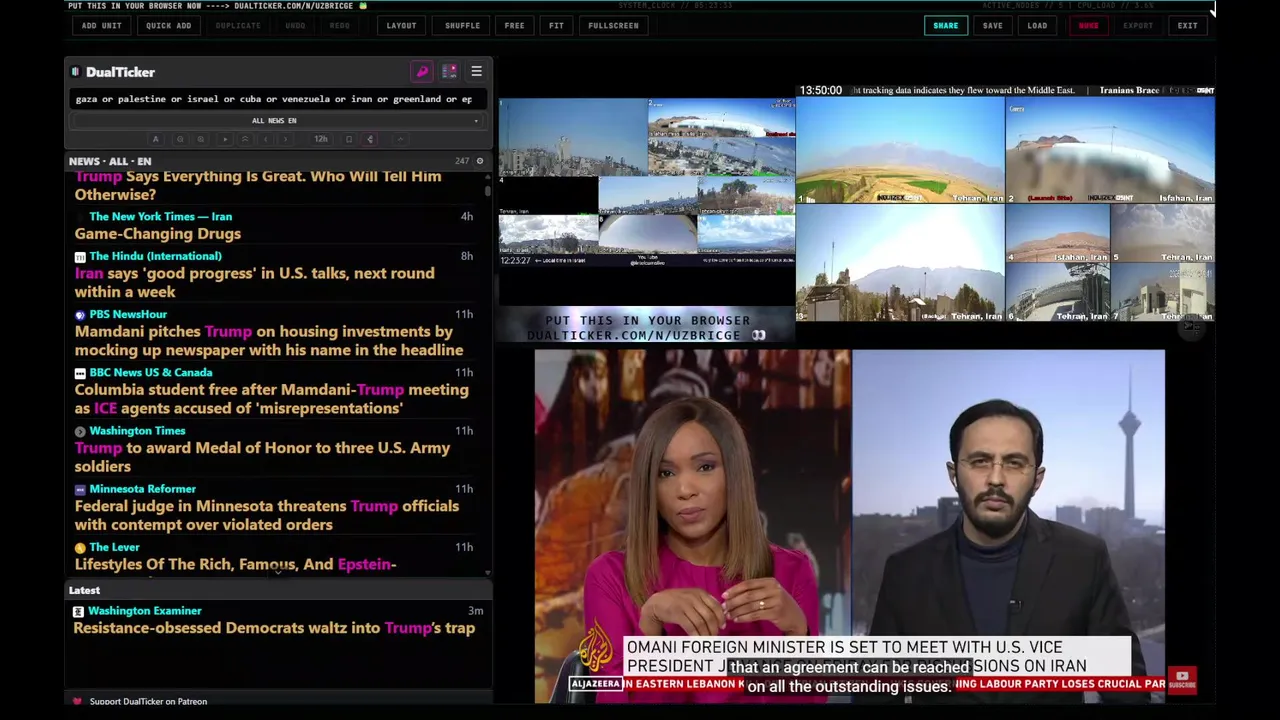
Task: Open Federal judge in Minnesota headline
Action: tap(266, 515)
